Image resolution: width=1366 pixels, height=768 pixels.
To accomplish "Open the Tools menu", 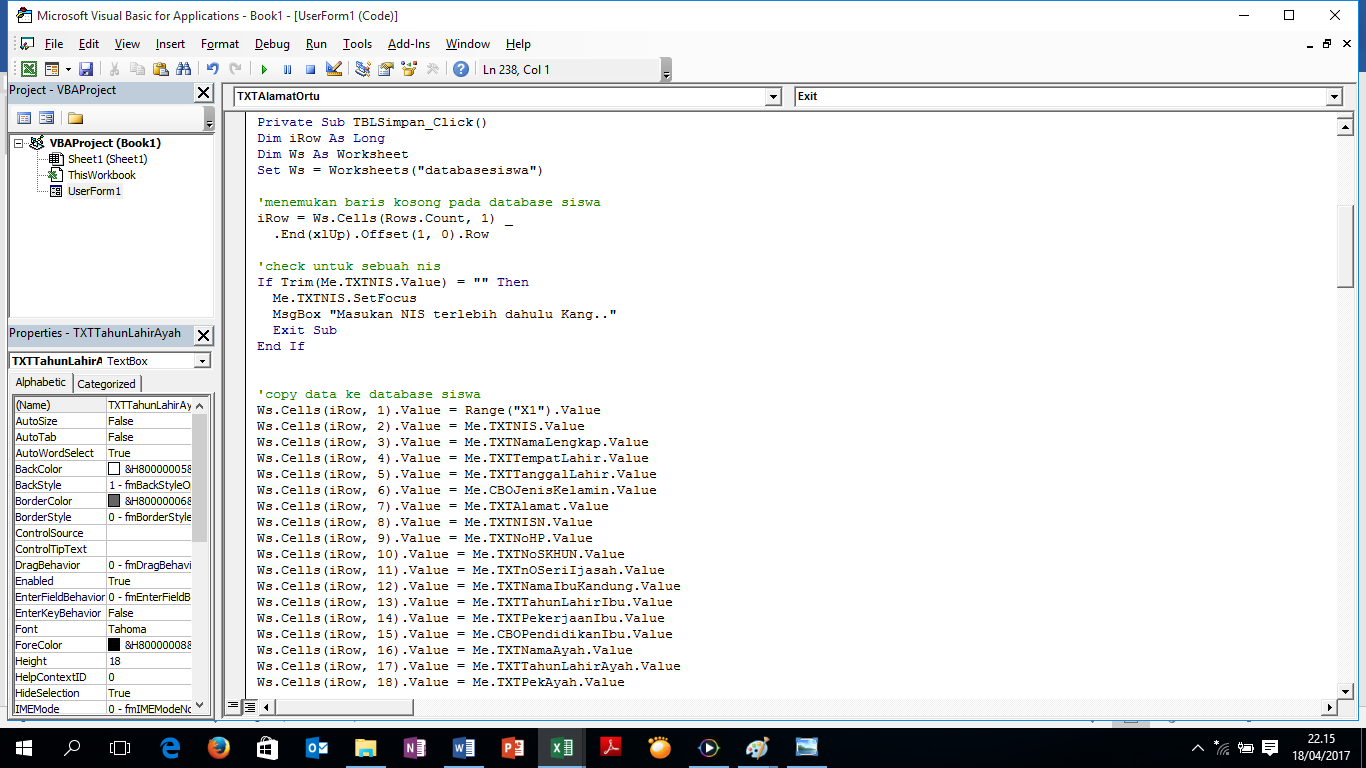I will pyautogui.click(x=357, y=44).
